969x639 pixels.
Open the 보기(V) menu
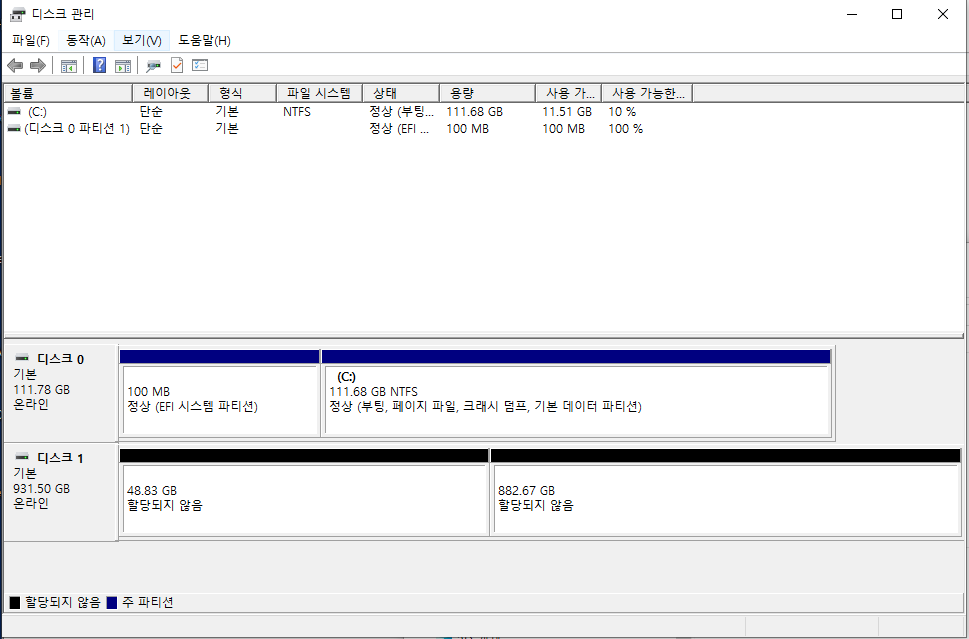click(x=141, y=40)
